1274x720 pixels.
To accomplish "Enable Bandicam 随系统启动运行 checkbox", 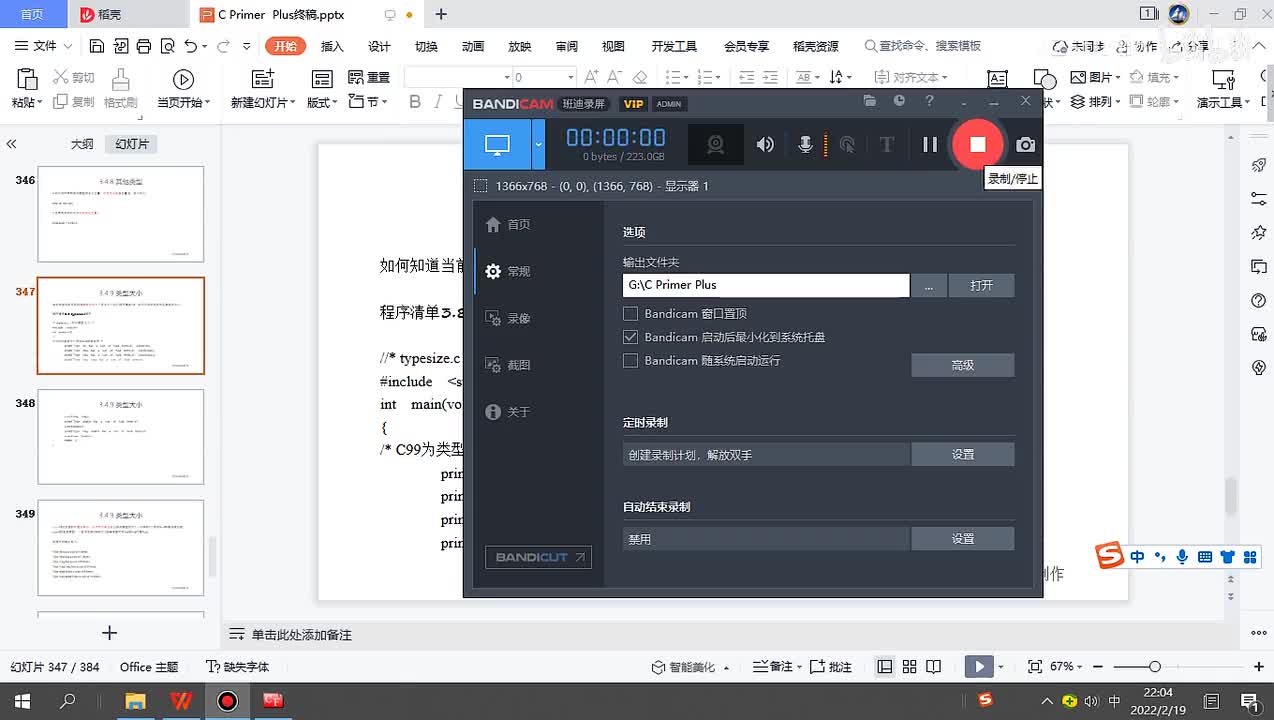I will 630,361.
